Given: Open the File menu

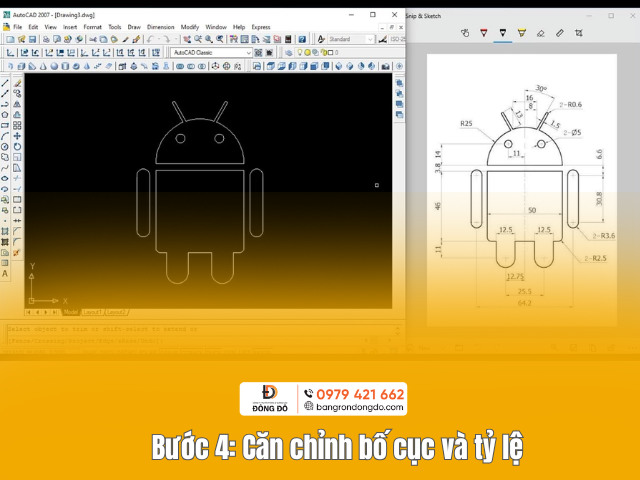Looking at the screenshot, I should point(18,27).
